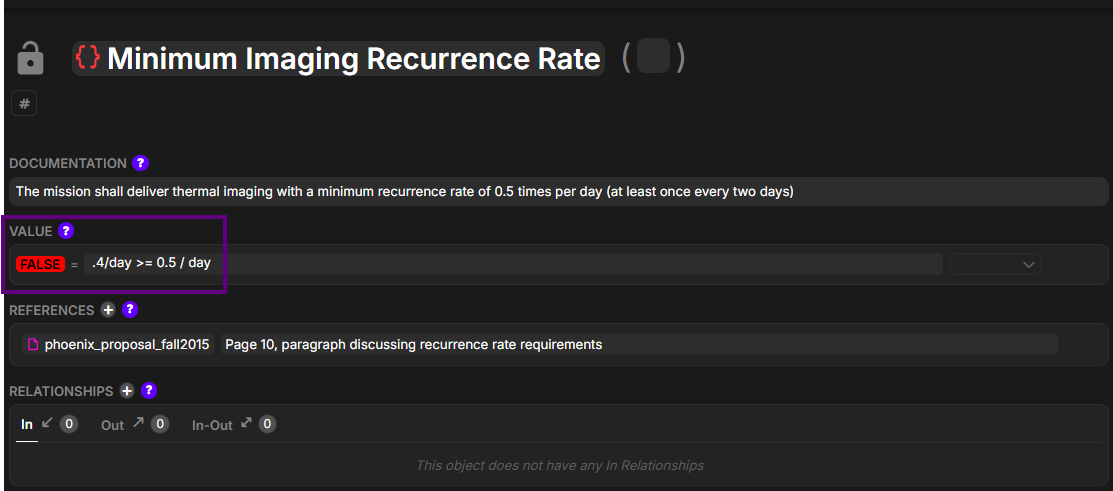Viewport: 1113px width, 491px height.
Task: Click the In tab count badge 0
Action: [68, 424]
